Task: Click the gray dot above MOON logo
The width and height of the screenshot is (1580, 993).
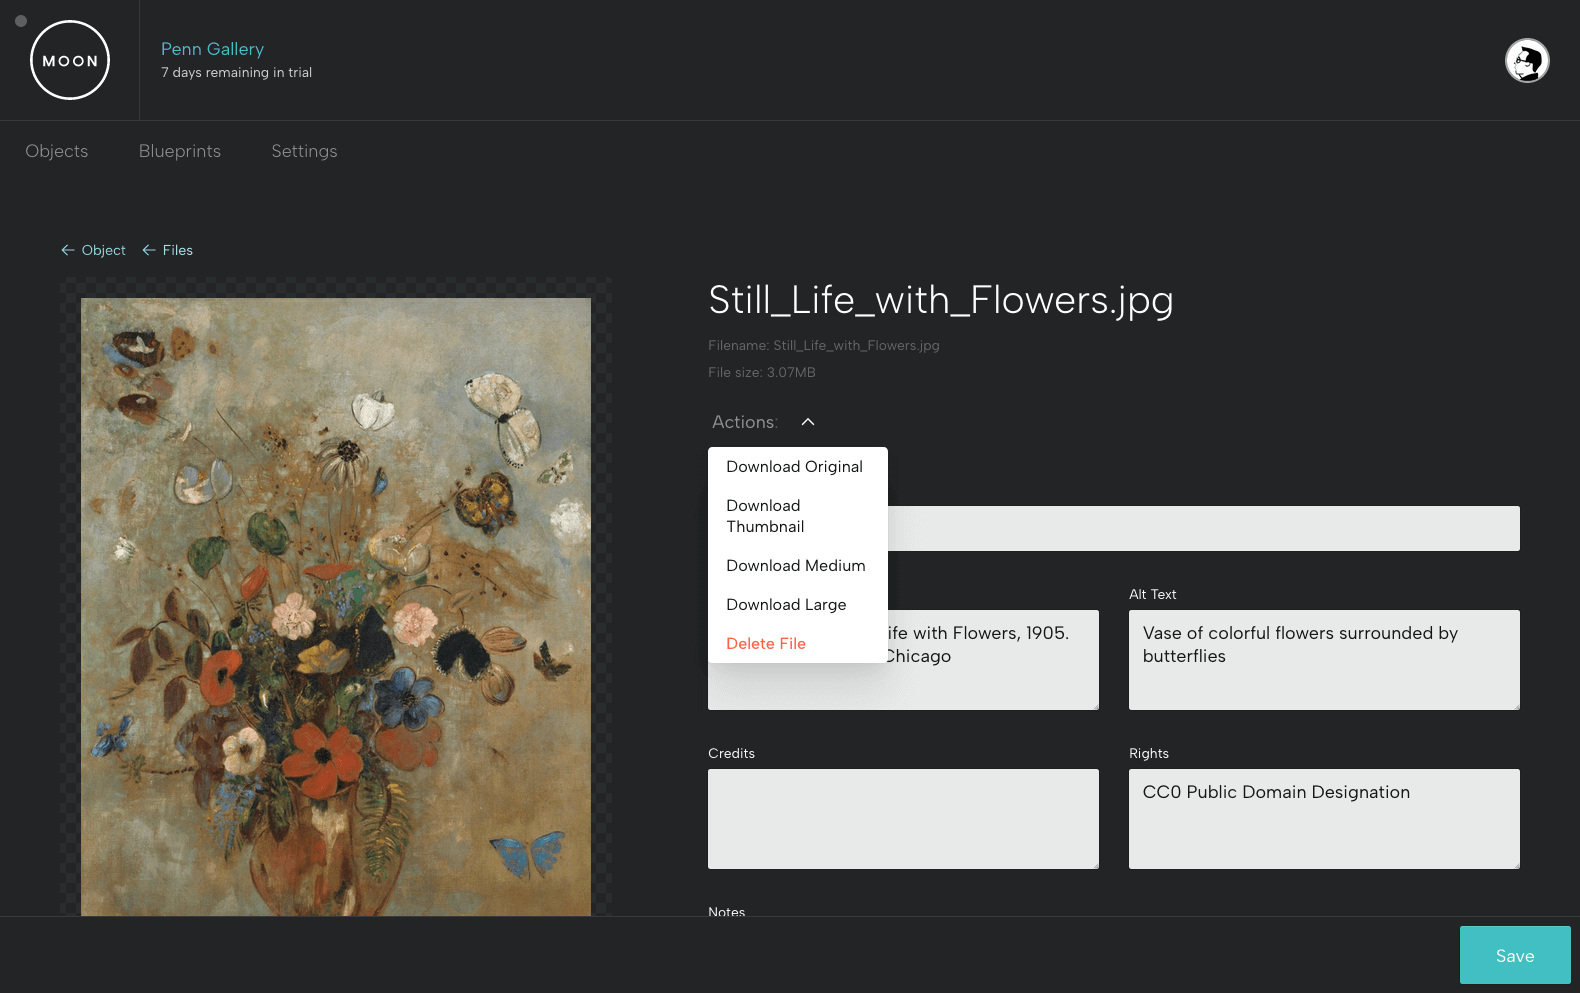Action: click(x=21, y=21)
